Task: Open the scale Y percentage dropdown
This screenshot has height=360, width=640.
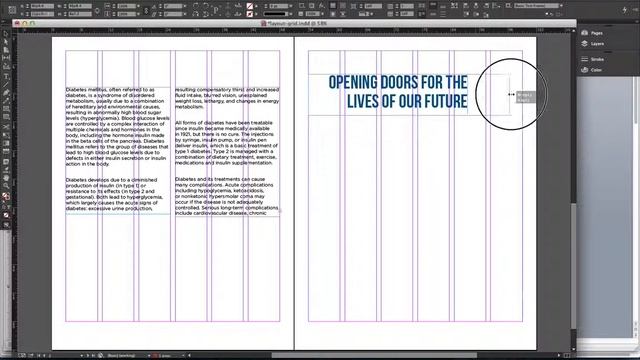Action: [x=139, y=14]
